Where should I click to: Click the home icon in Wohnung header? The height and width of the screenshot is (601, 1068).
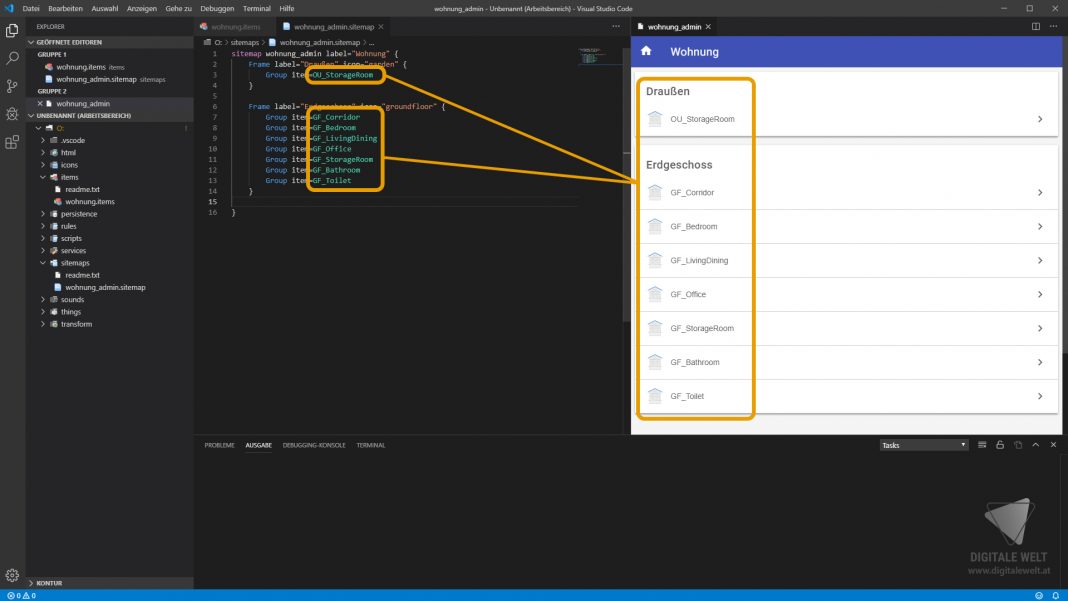pos(646,51)
